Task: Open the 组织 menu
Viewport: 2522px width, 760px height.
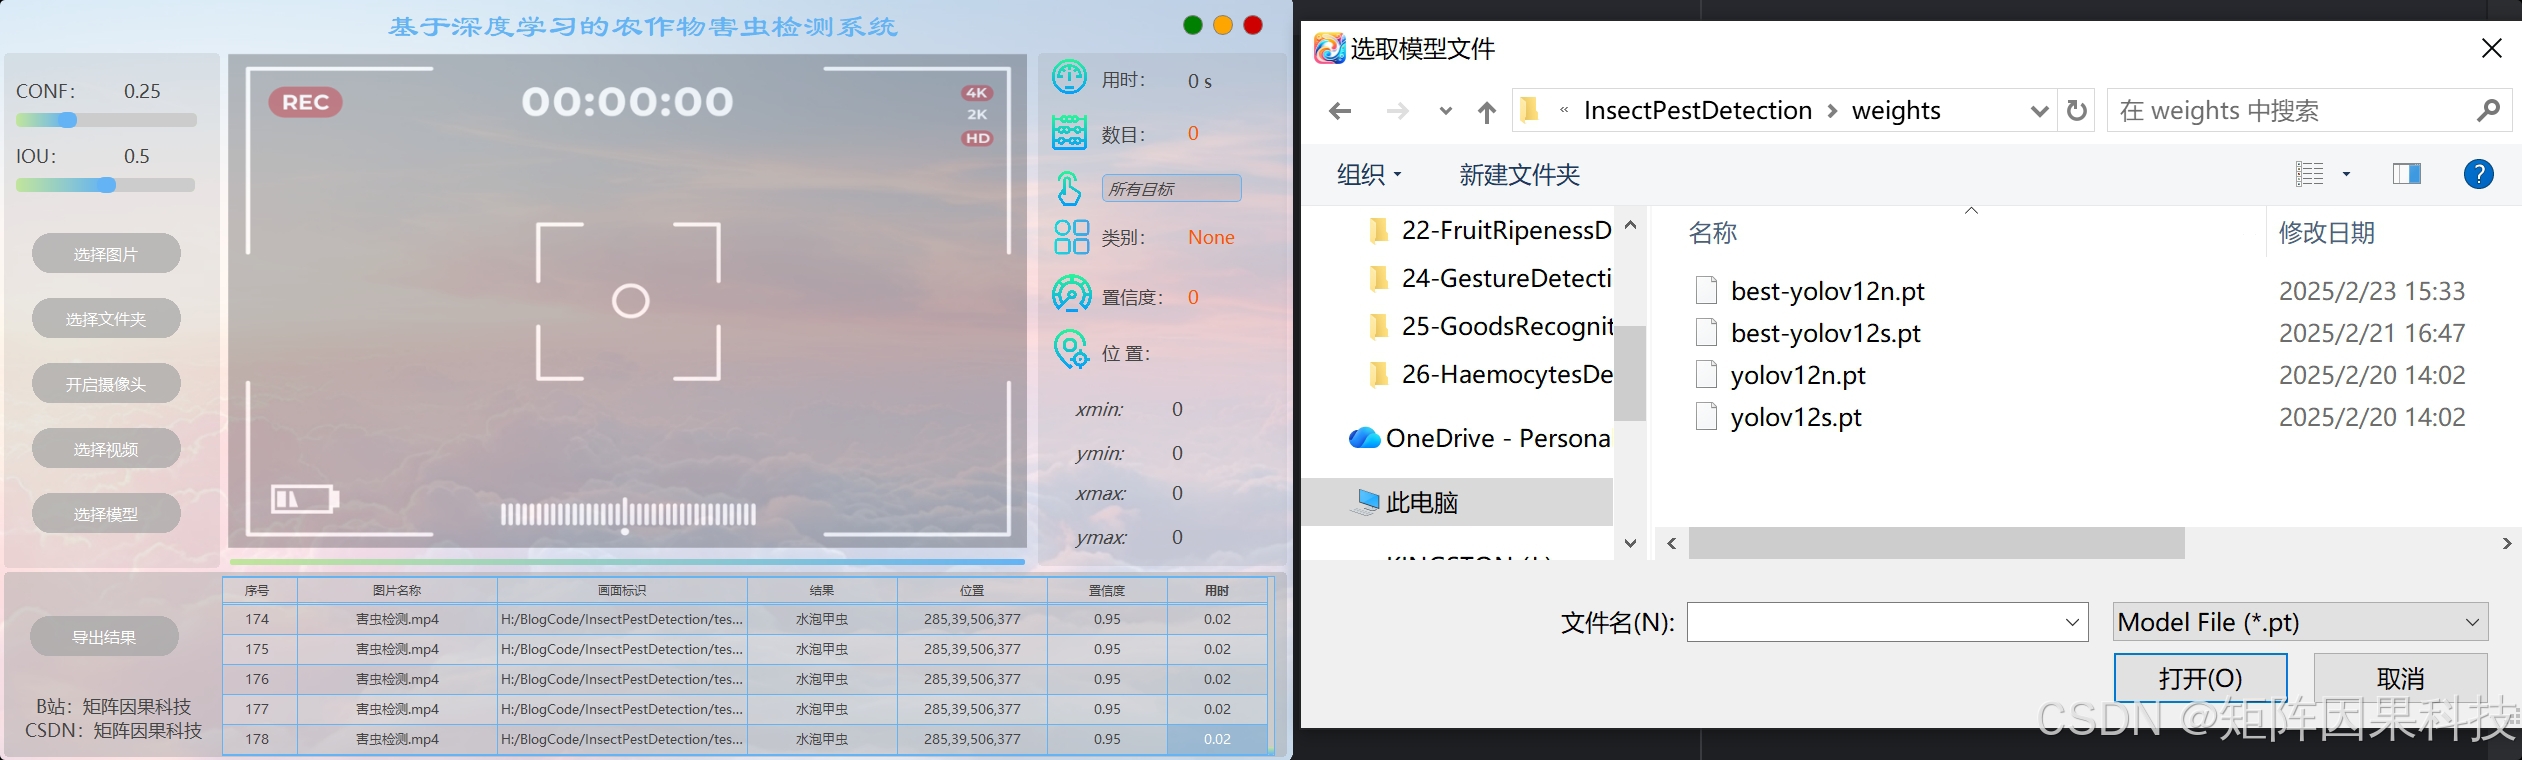Action: [1369, 175]
